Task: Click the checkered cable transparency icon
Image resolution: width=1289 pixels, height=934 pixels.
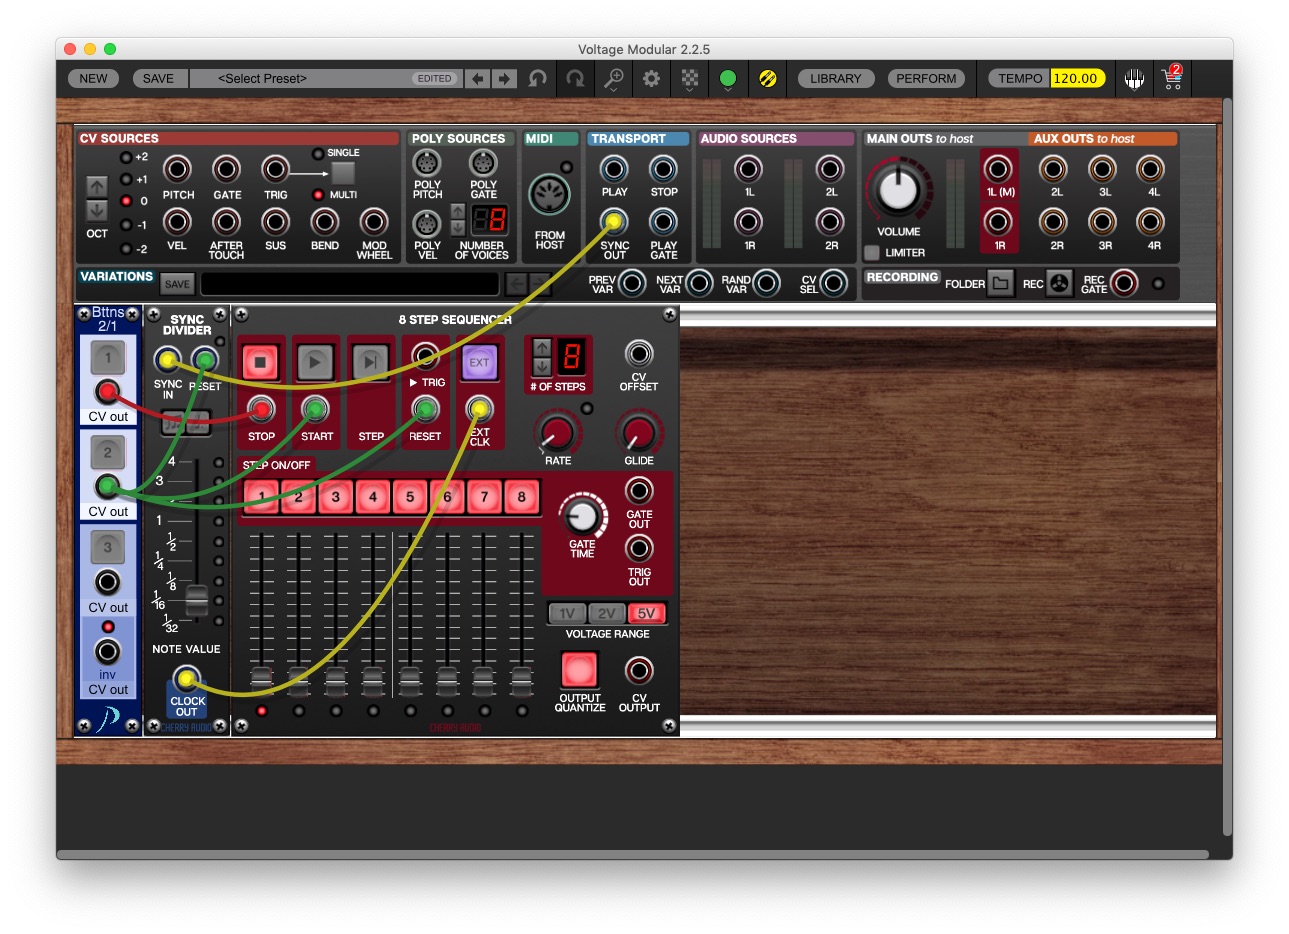Action: pyautogui.click(x=690, y=78)
